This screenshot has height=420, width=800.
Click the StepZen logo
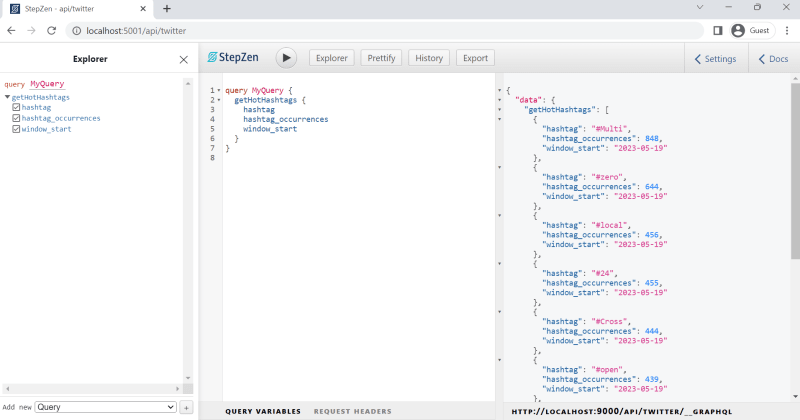(x=233, y=58)
